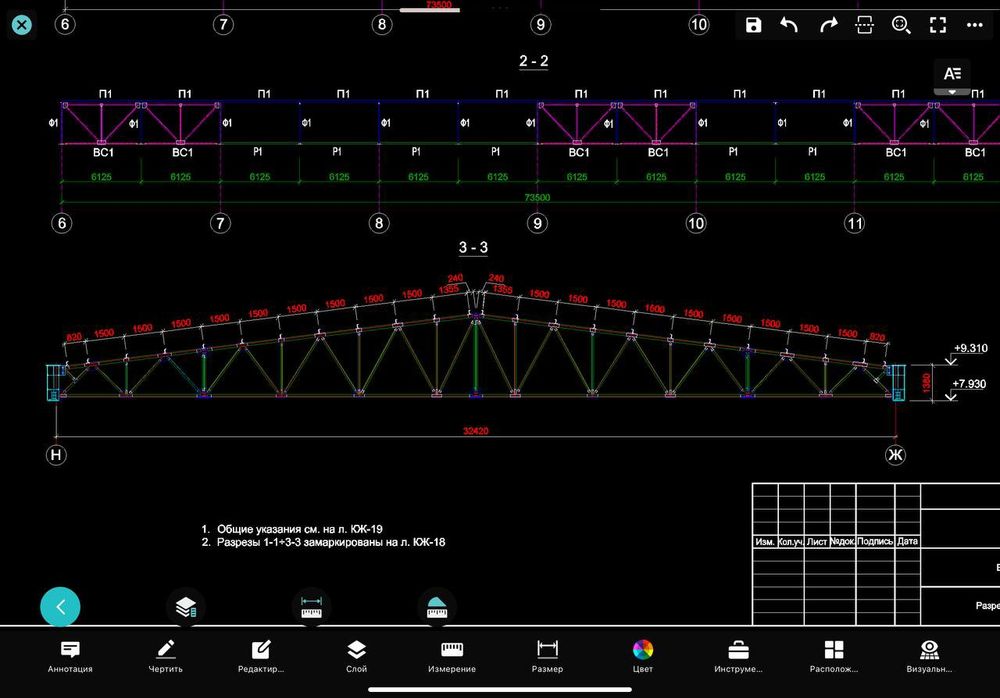Image resolution: width=1000 pixels, height=698 pixels.
Task: Select the elevation mark +9.310
Action: point(971,348)
